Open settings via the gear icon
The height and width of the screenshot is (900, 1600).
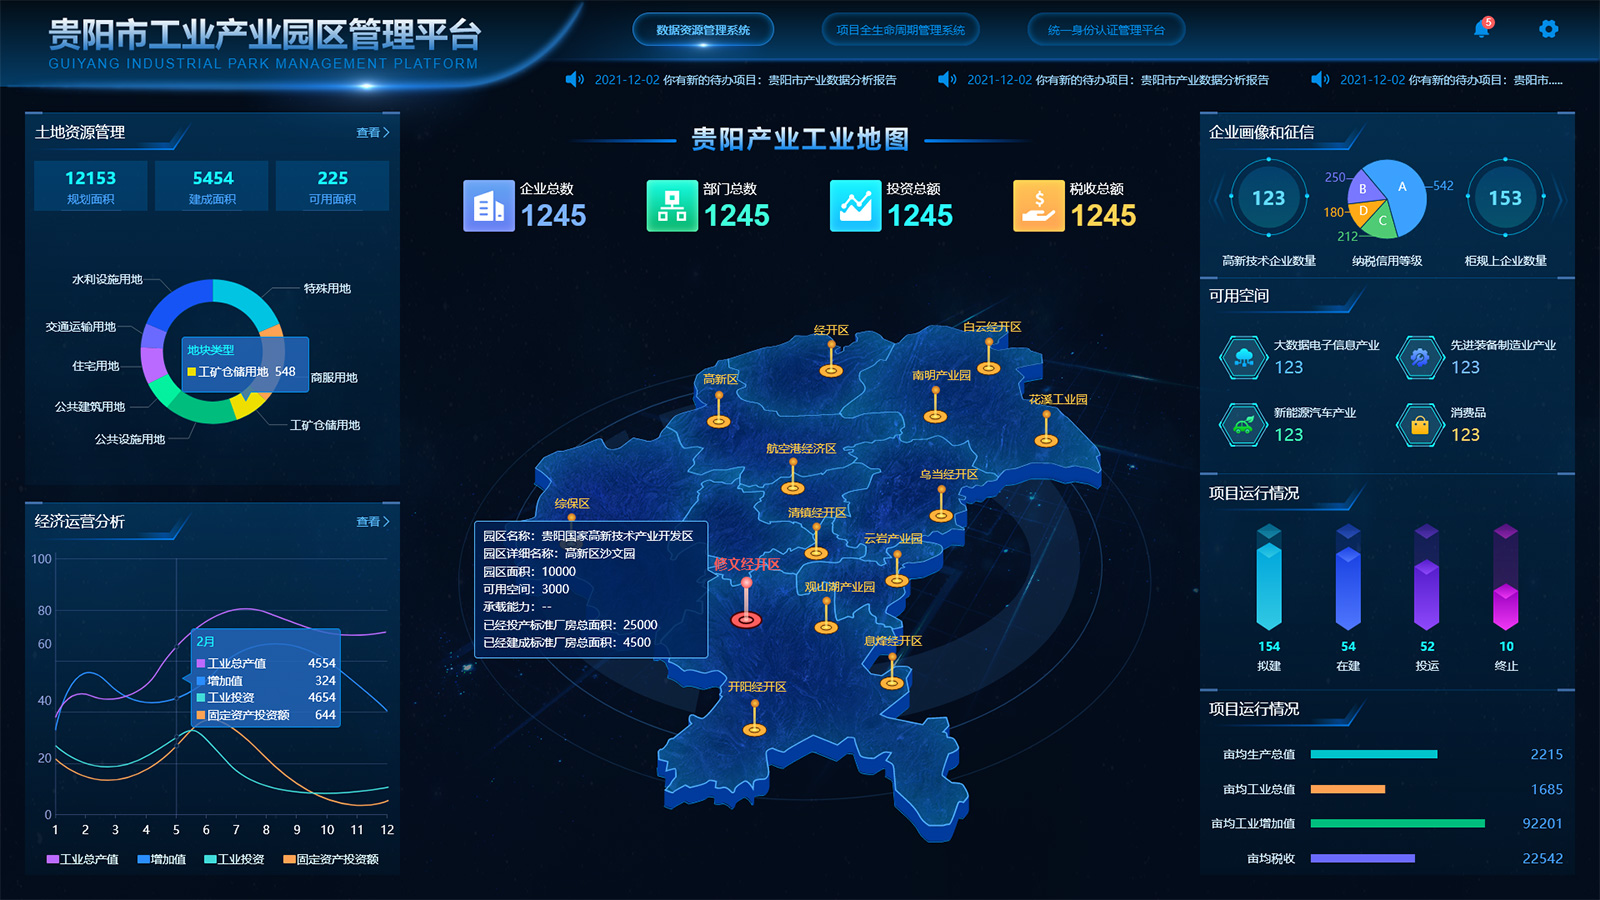[x=1548, y=29]
